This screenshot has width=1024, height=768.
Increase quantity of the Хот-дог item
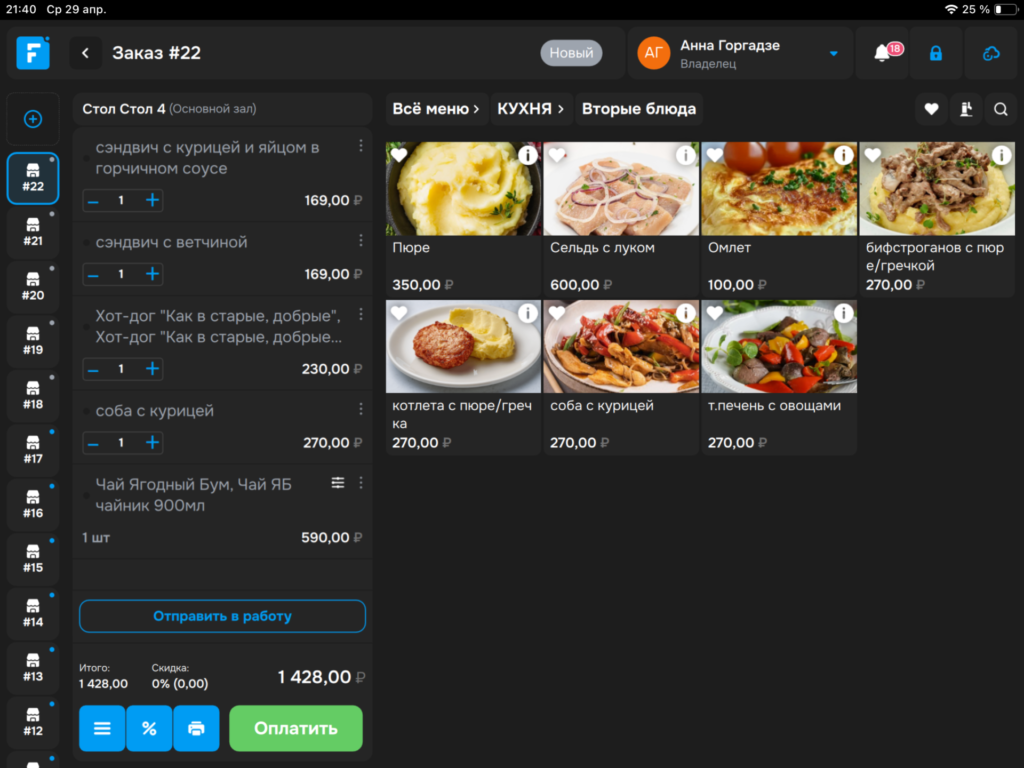point(152,368)
